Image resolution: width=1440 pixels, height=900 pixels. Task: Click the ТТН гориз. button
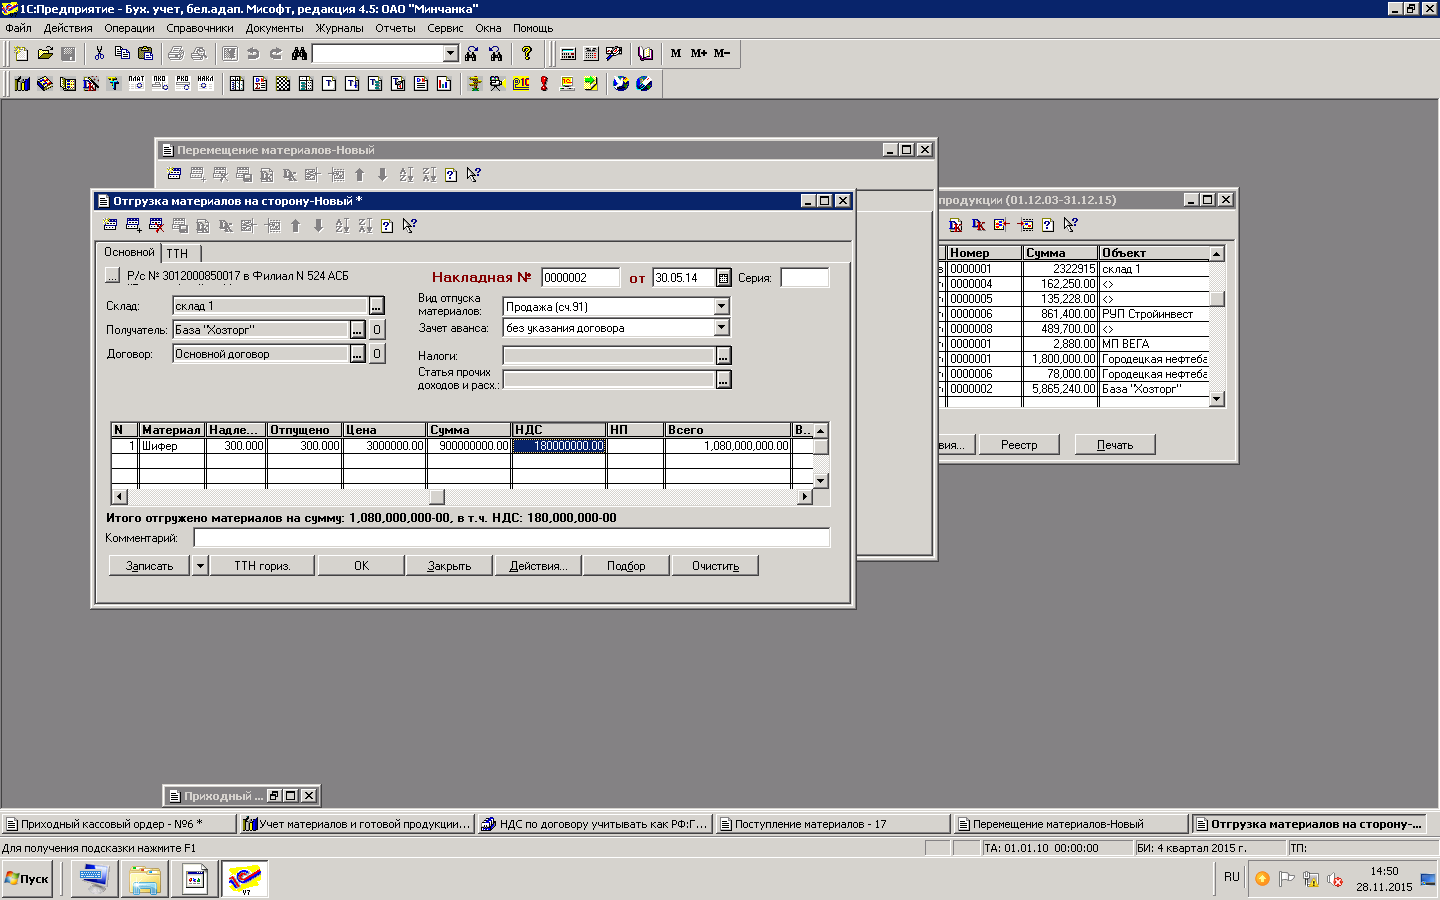pyautogui.click(x=262, y=566)
